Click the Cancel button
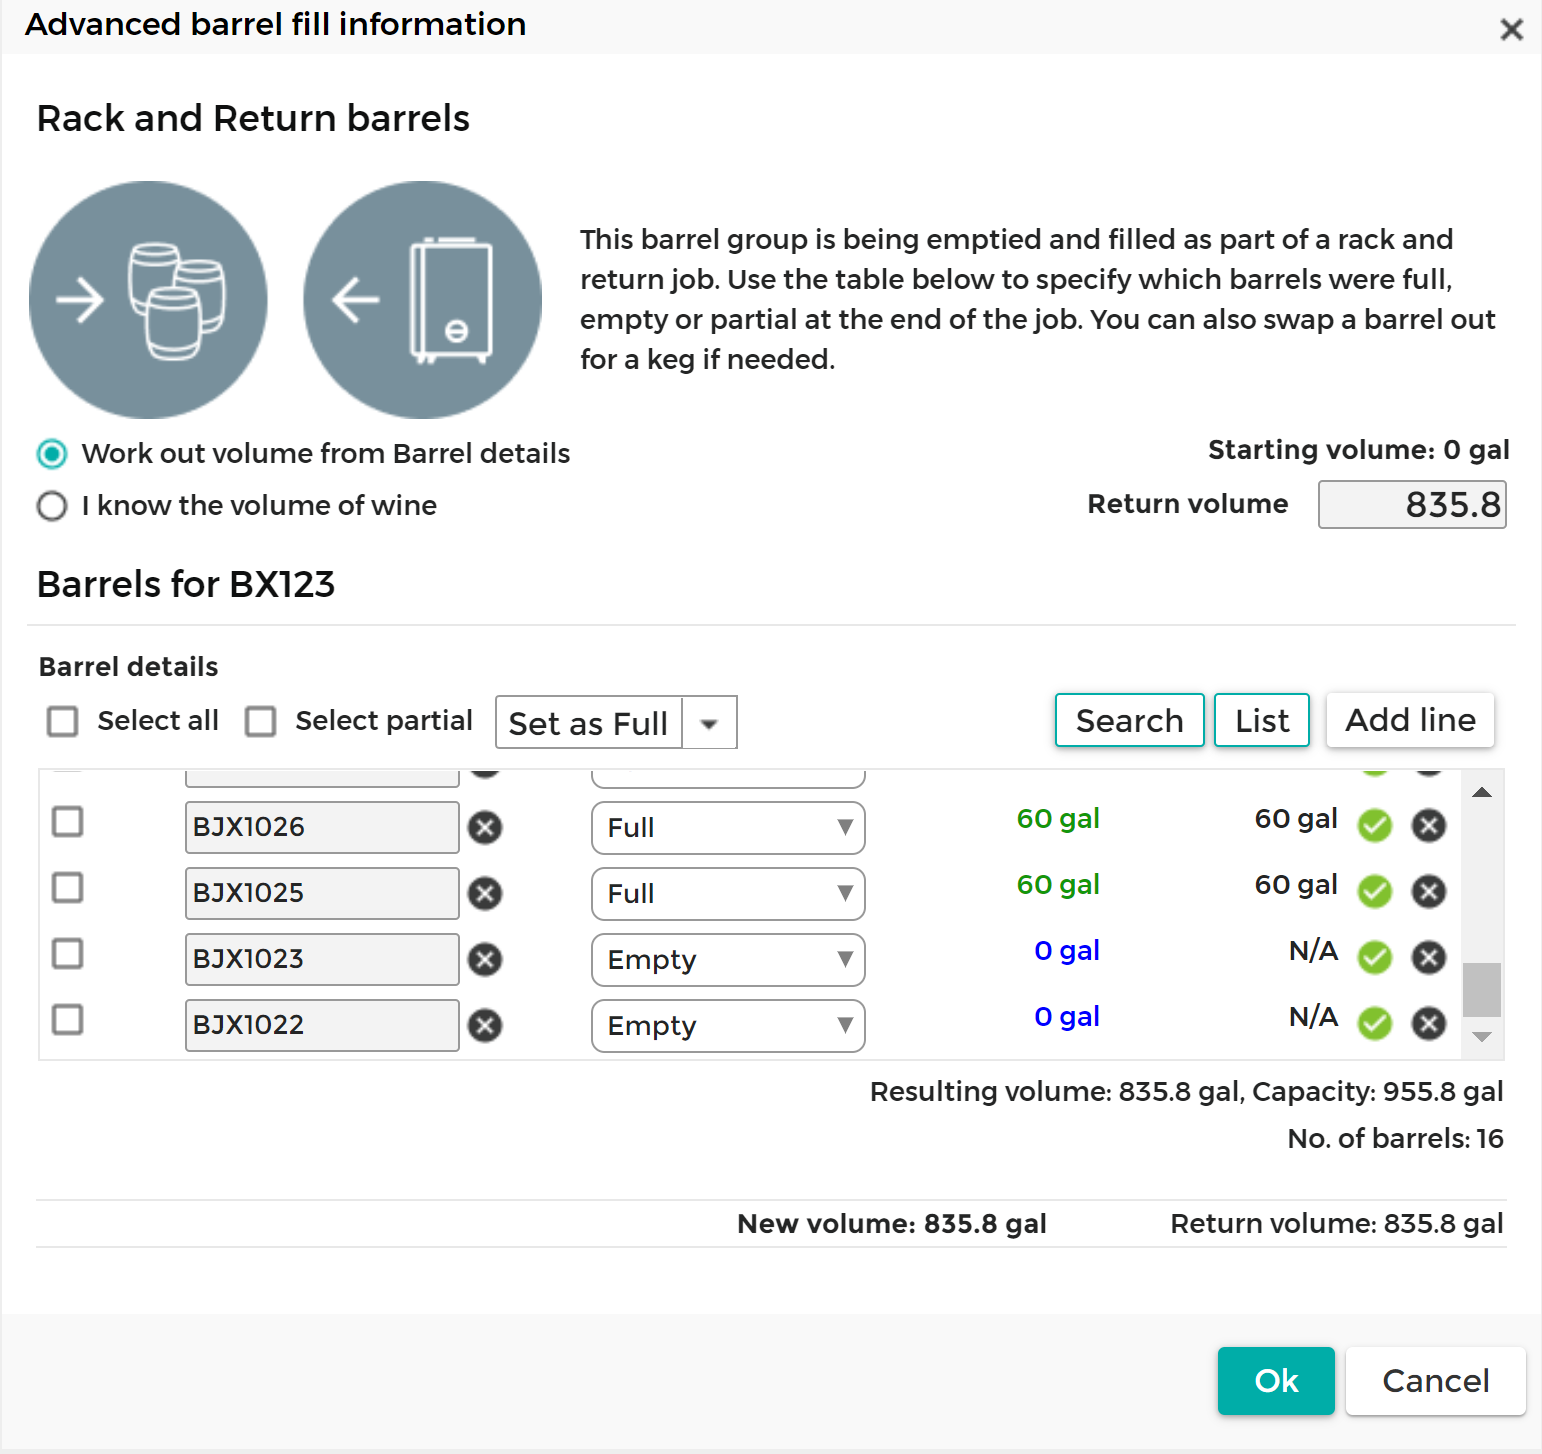 pos(1436,1381)
